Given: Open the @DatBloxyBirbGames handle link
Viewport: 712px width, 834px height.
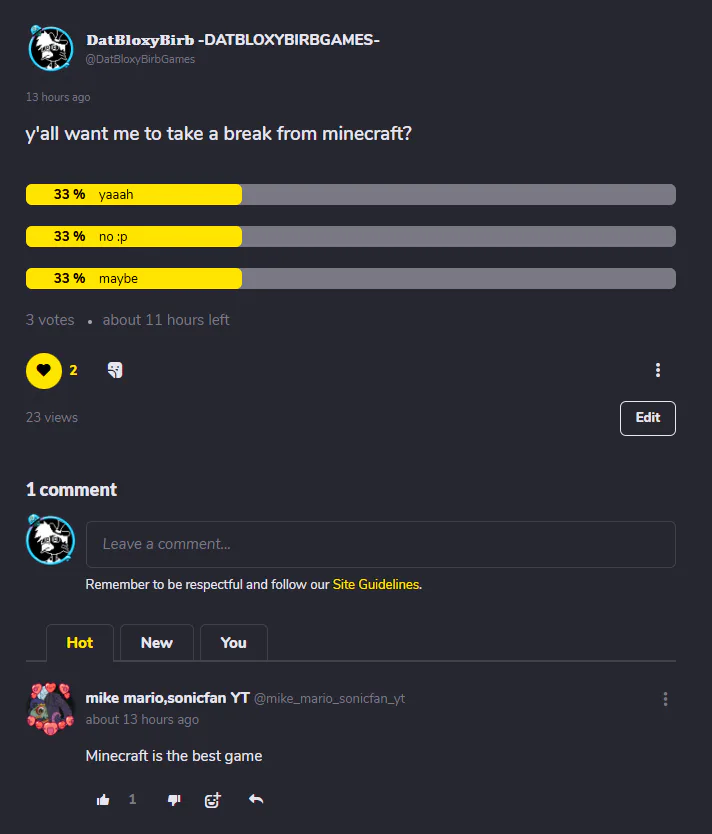Looking at the screenshot, I should 140,60.
